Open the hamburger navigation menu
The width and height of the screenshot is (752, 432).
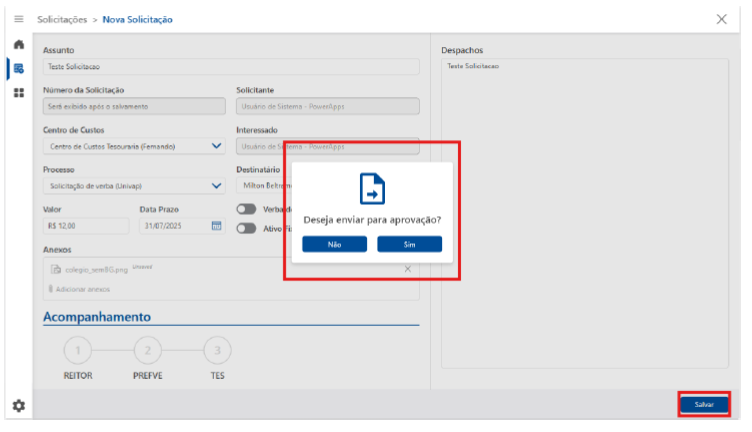(x=18, y=19)
